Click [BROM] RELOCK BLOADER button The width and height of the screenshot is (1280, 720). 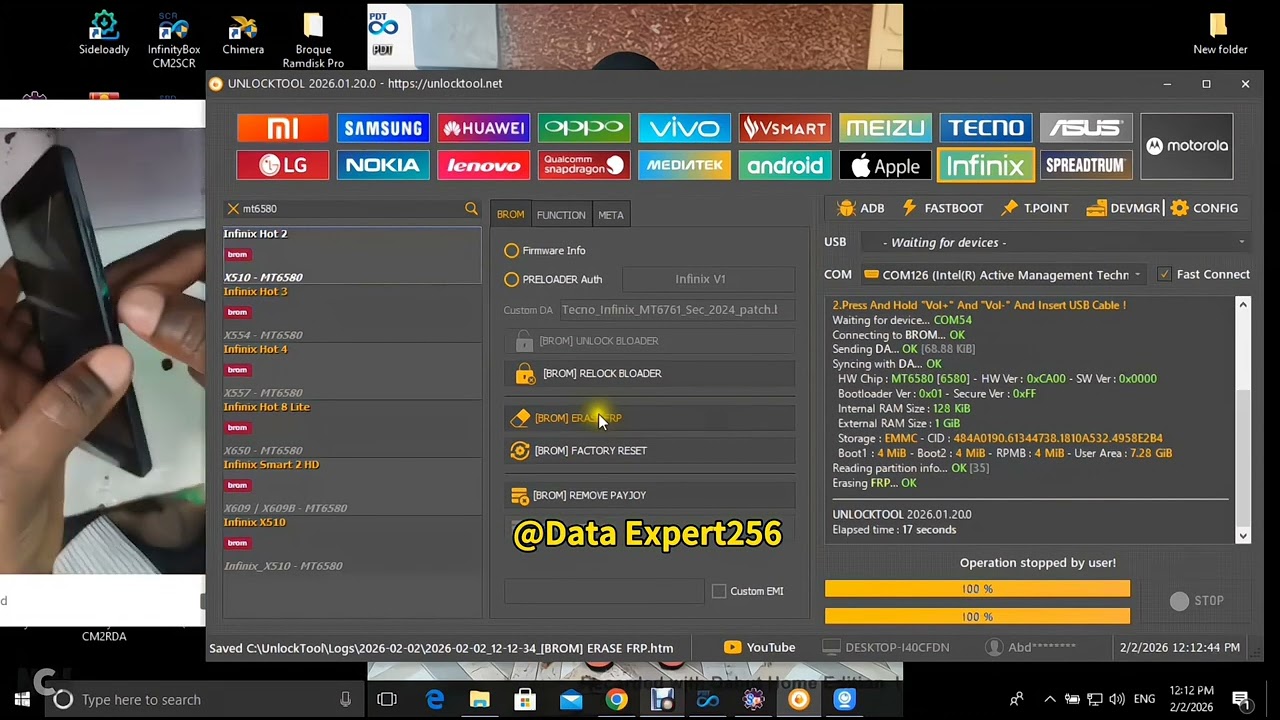coord(650,374)
